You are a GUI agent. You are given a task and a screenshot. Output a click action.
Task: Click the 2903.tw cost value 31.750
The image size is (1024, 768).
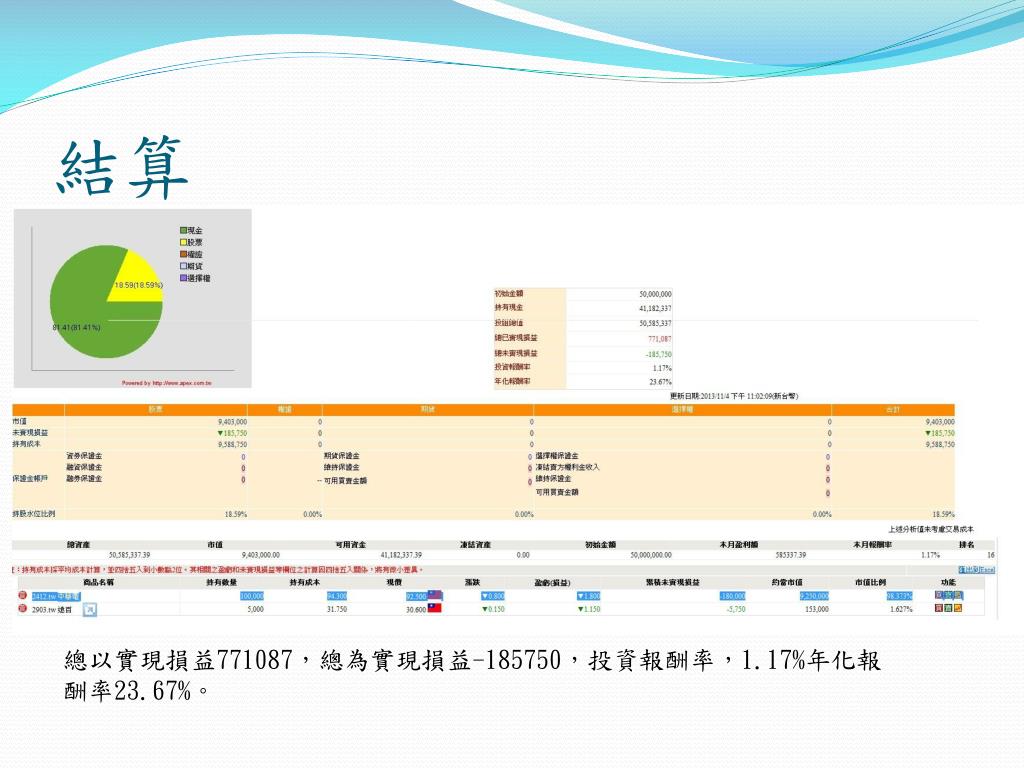coord(337,609)
